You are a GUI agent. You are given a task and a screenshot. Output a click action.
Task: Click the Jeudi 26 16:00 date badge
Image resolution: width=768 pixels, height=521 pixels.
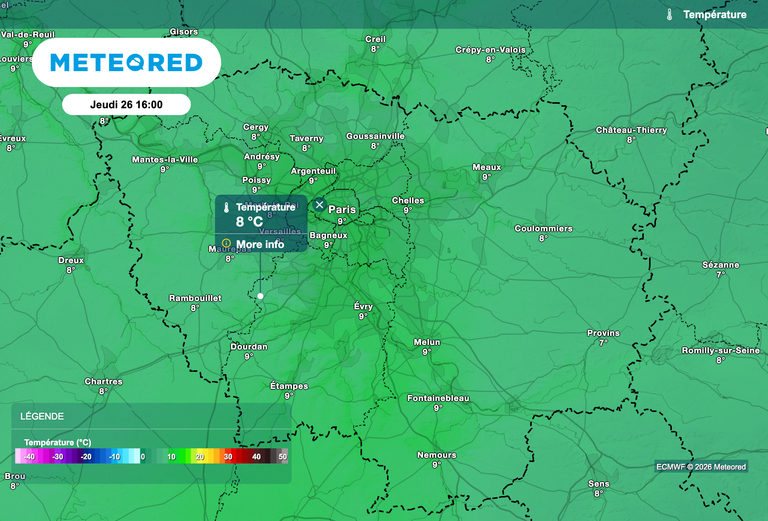[126, 104]
